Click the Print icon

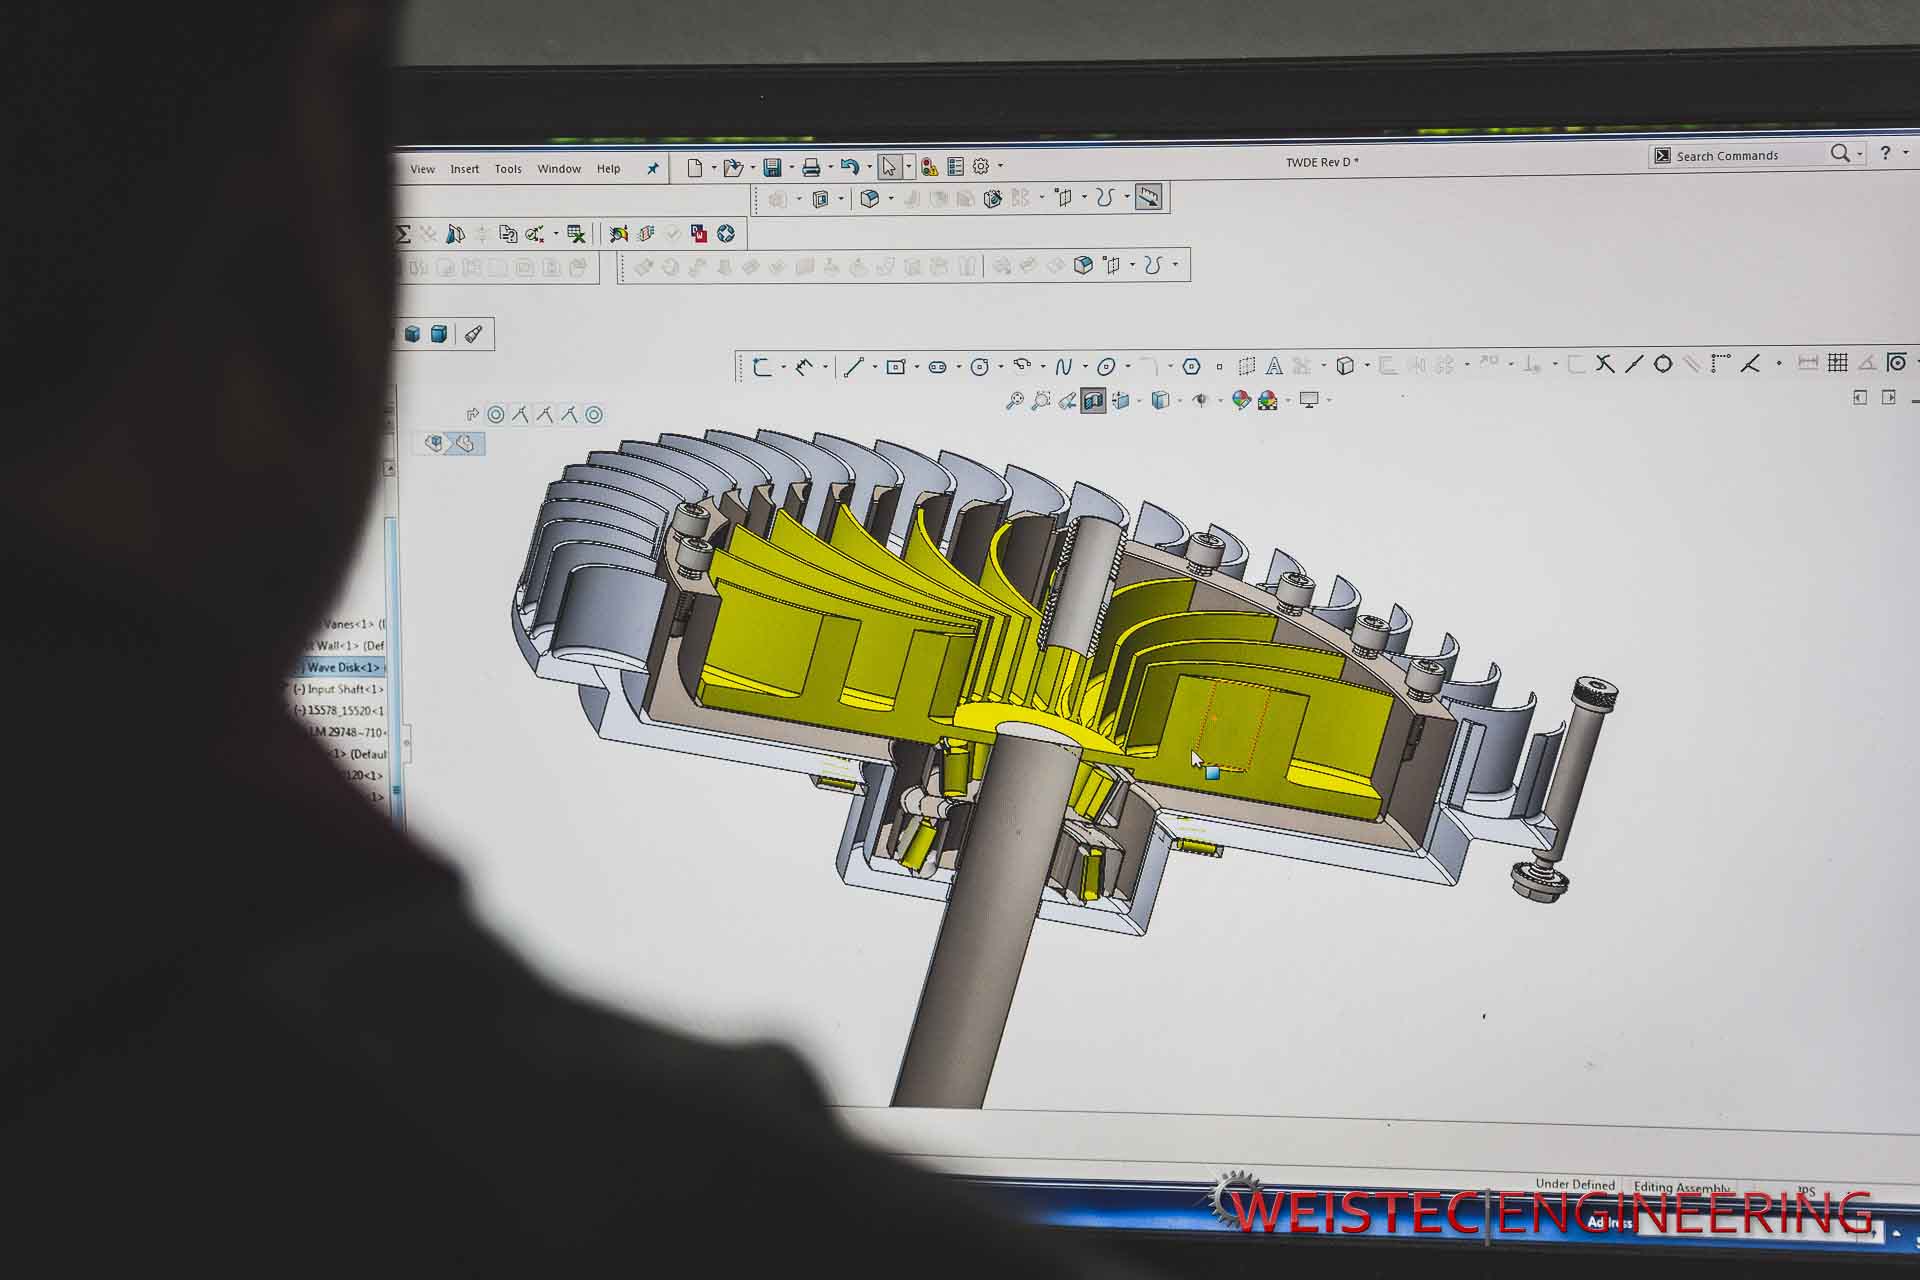point(811,167)
